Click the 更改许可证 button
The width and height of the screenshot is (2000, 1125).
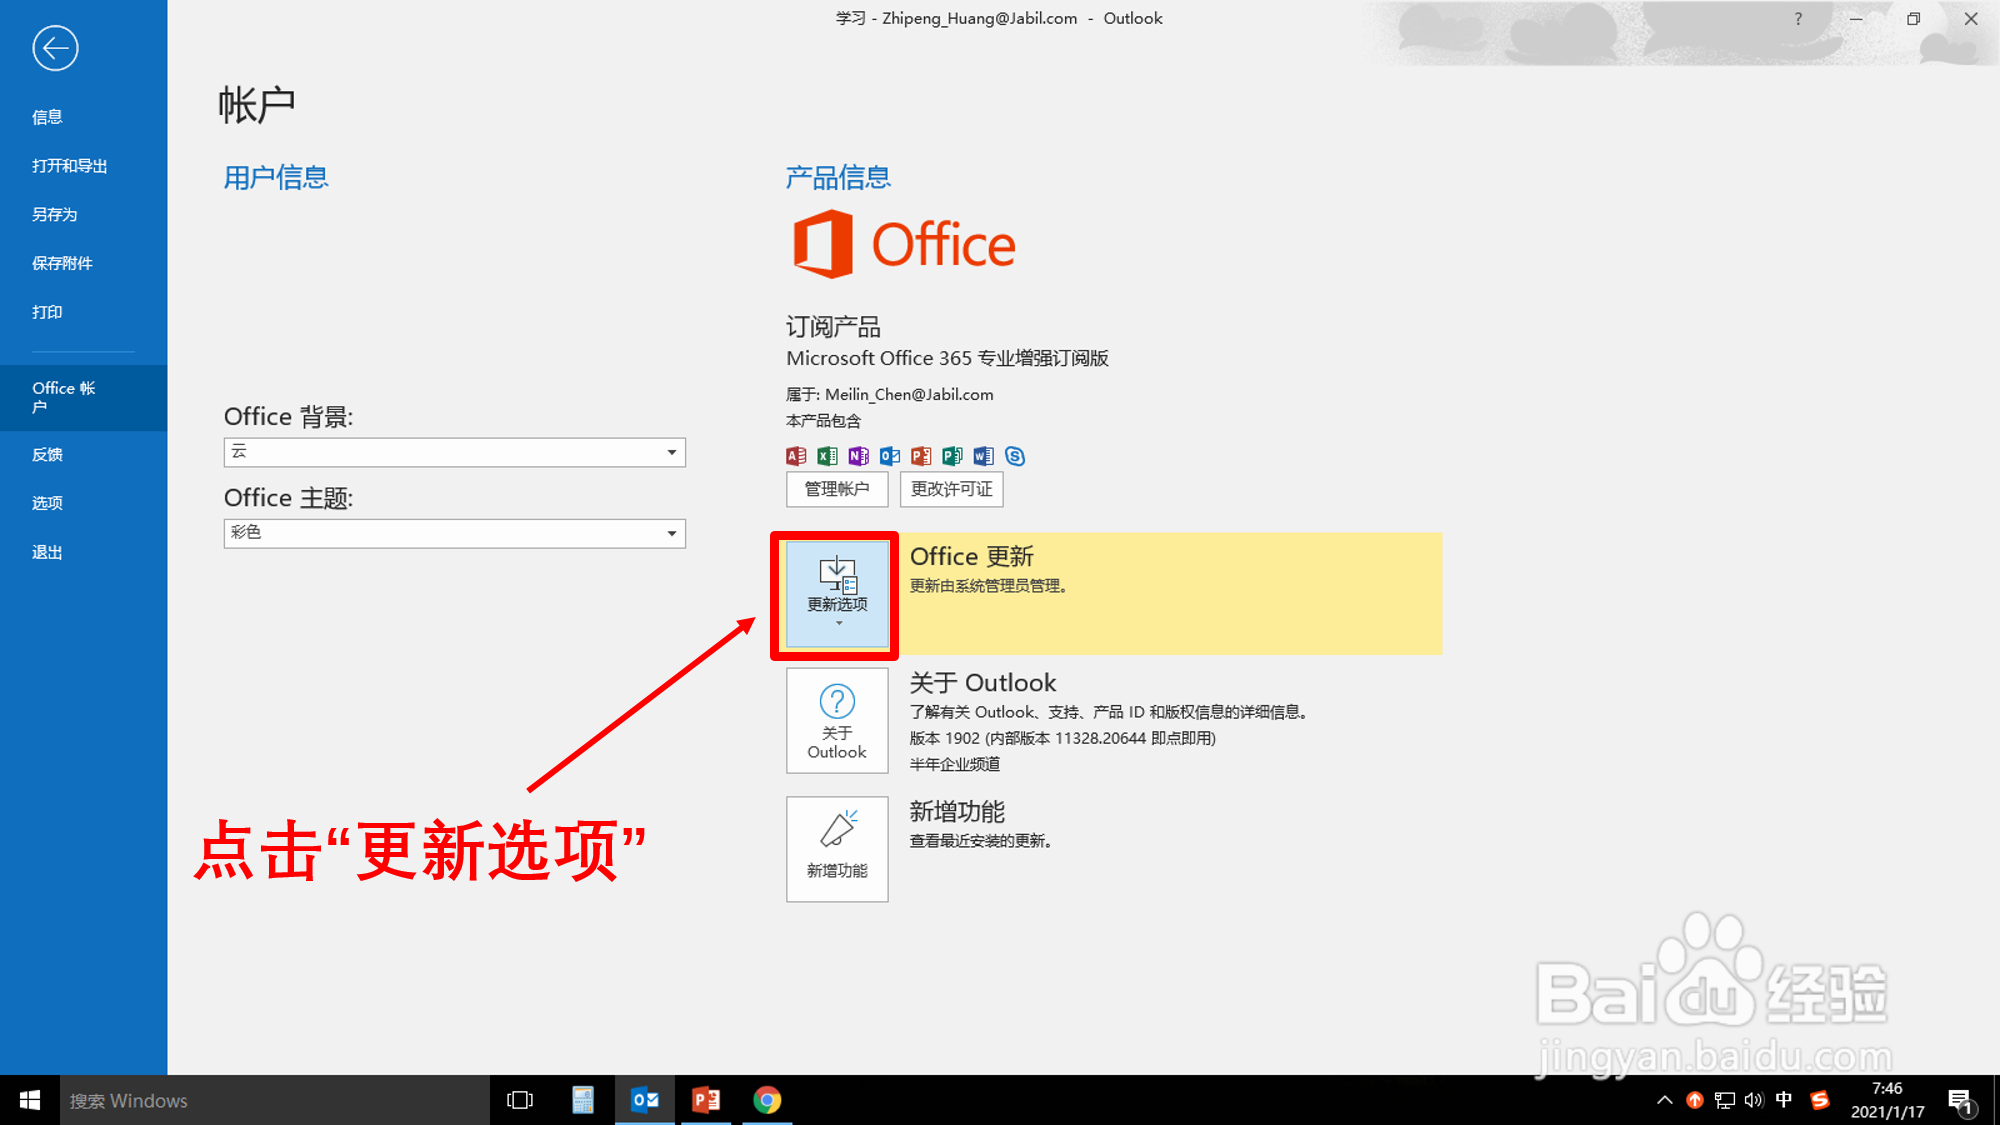[x=951, y=489]
